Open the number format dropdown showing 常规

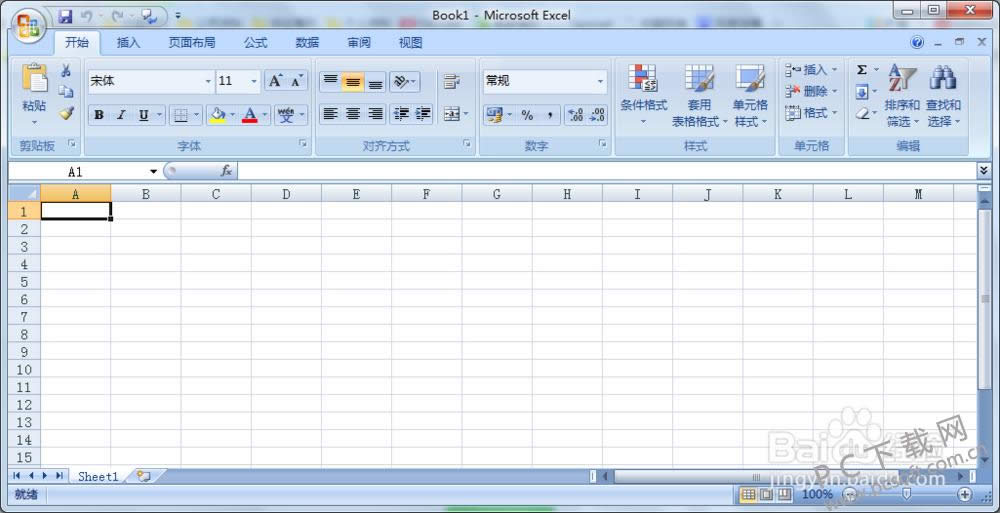[600, 81]
